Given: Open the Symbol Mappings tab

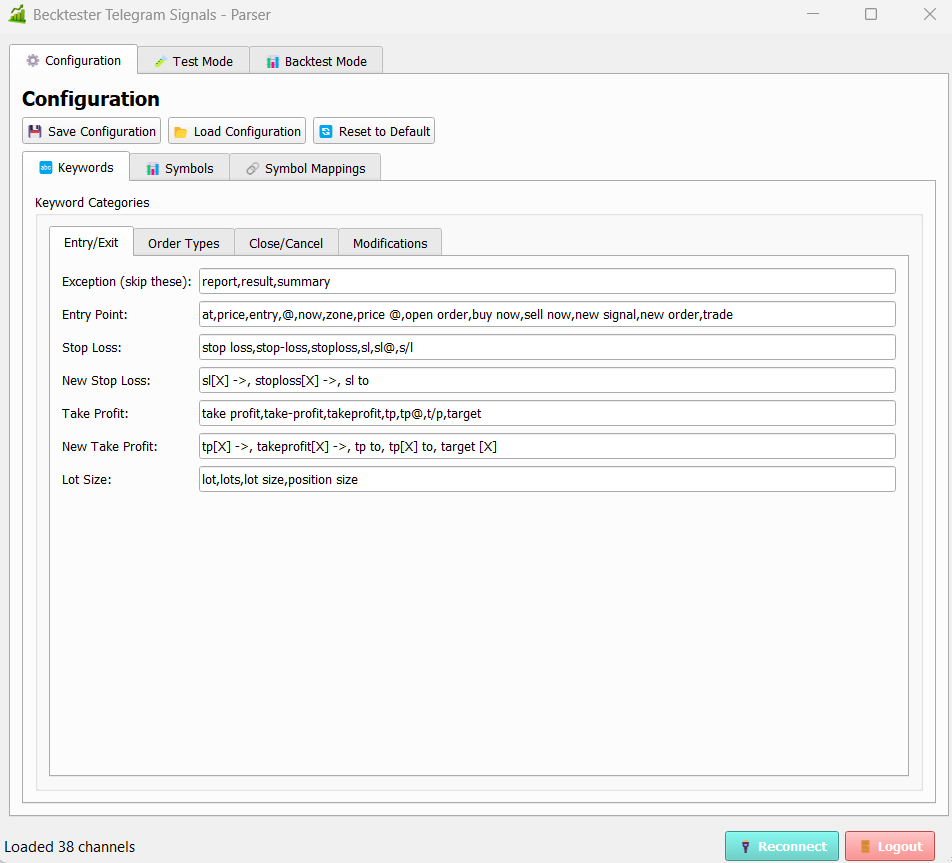Looking at the screenshot, I should (x=305, y=169).
